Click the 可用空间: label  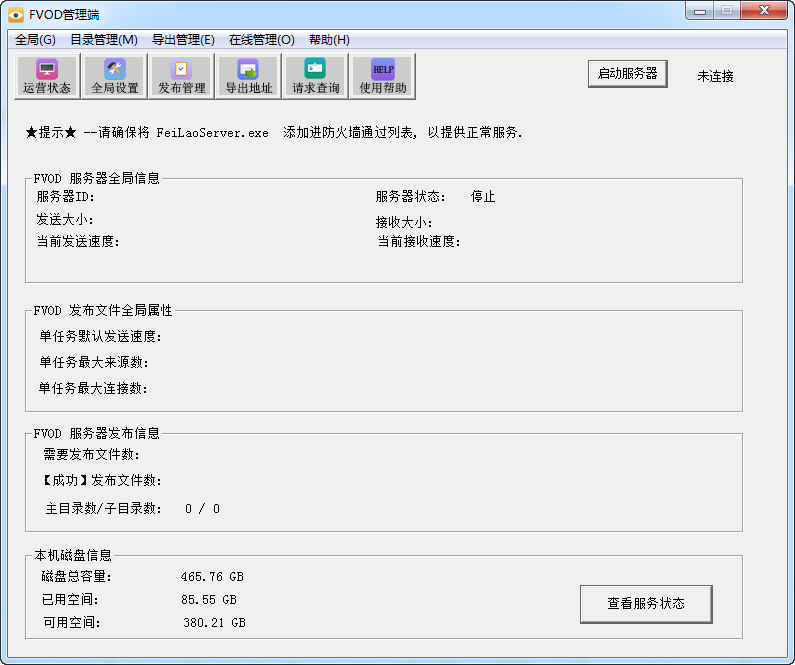[72, 622]
